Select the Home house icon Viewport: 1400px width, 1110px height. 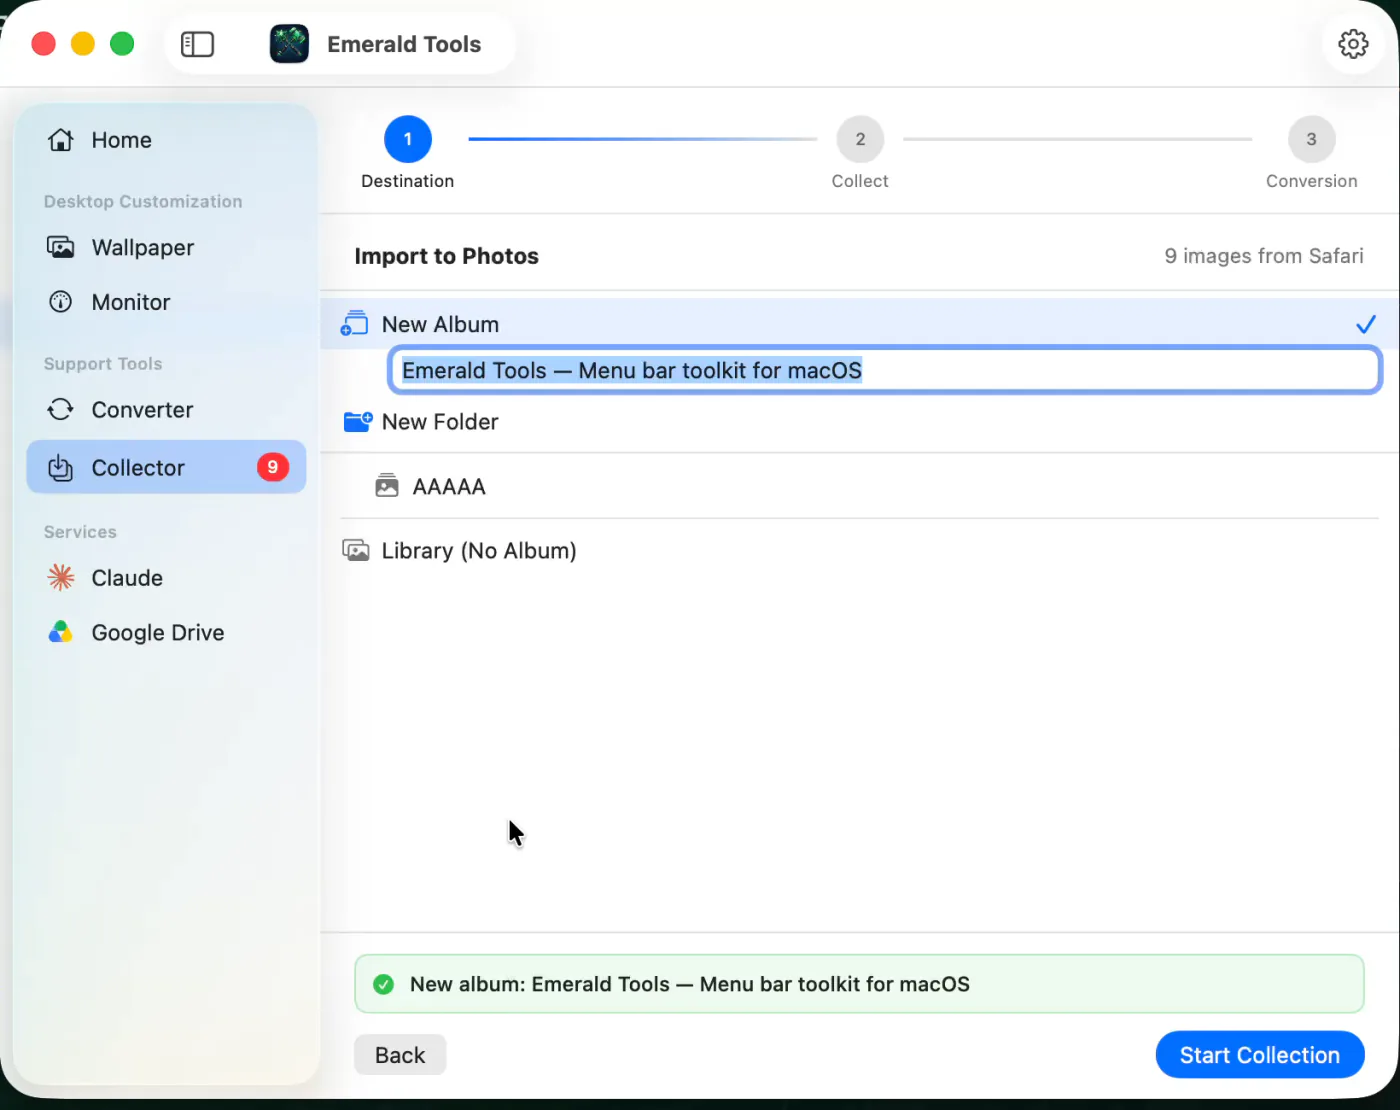pyautogui.click(x=61, y=140)
